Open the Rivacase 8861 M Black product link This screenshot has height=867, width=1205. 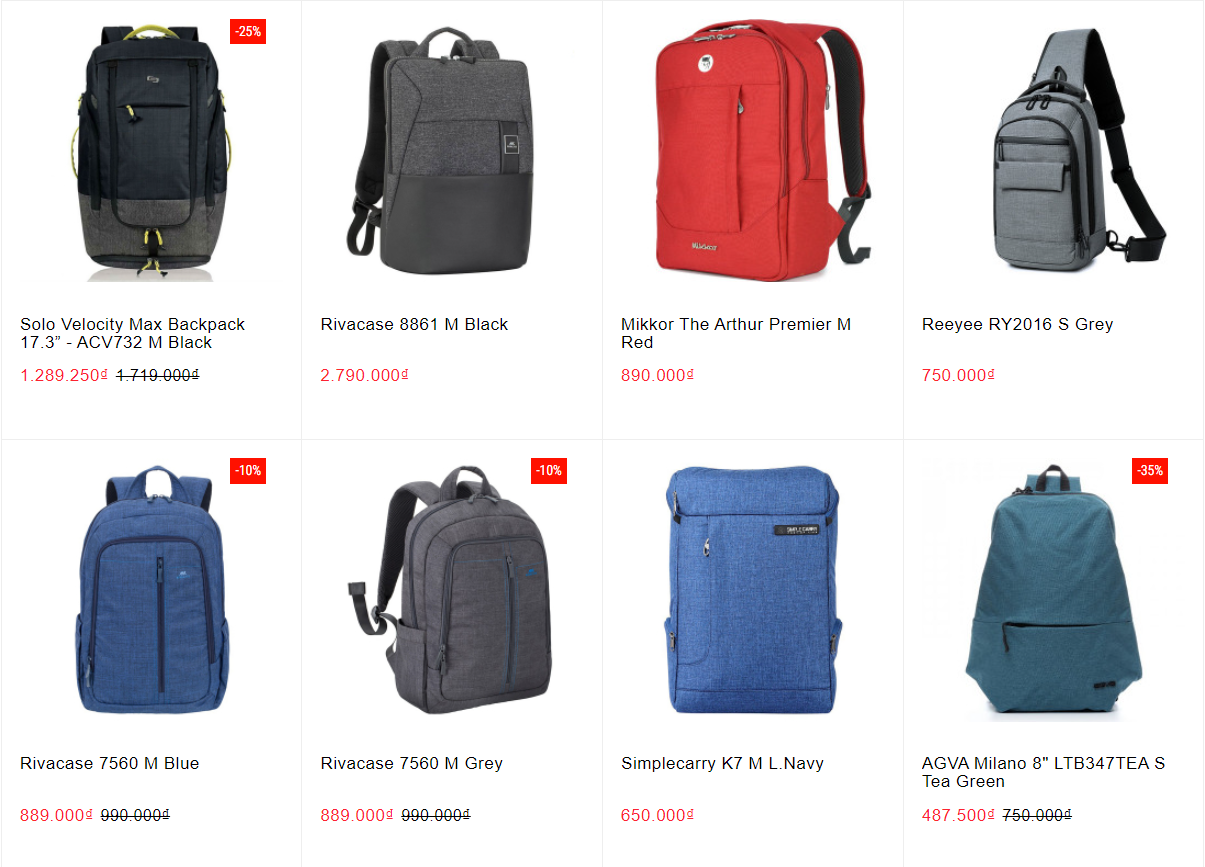click(x=414, y=324)
